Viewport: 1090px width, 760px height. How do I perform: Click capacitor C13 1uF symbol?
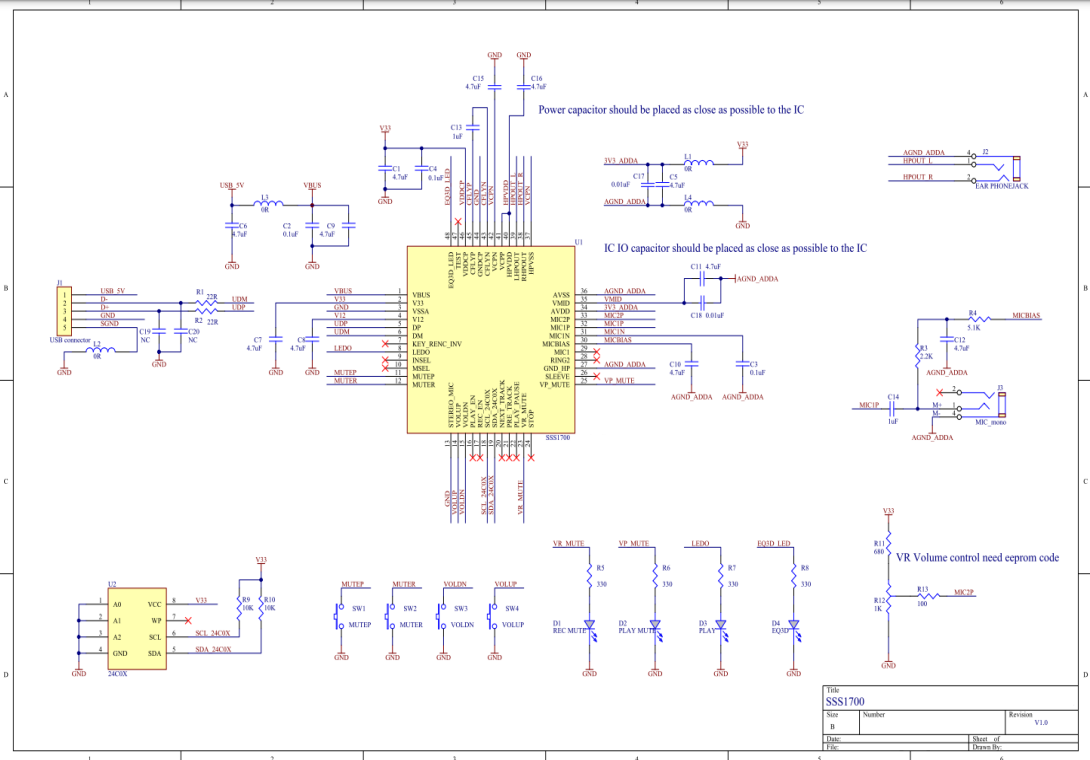473,127
